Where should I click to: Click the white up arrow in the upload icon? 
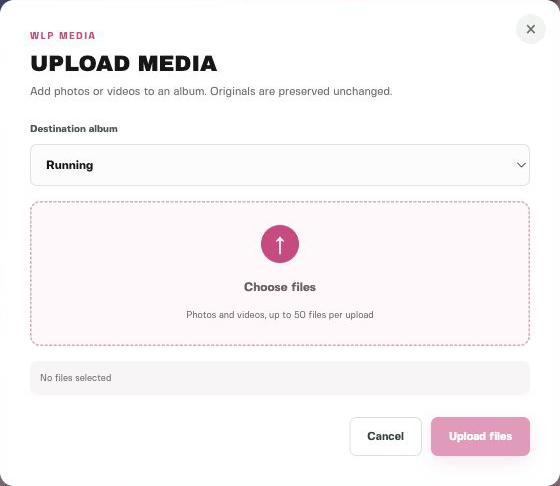pyautogui.click(x=280, y=245)
